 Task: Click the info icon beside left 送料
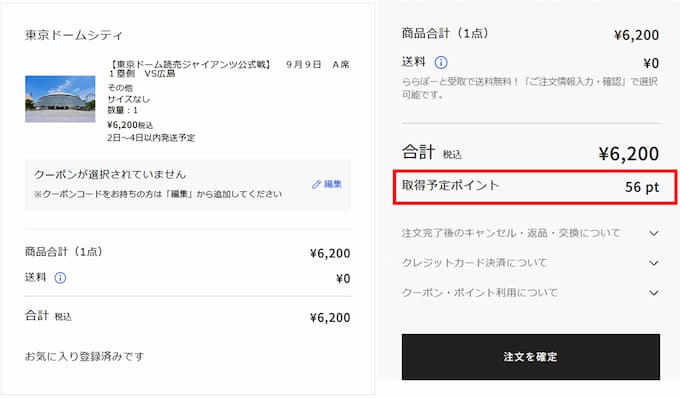60,277
